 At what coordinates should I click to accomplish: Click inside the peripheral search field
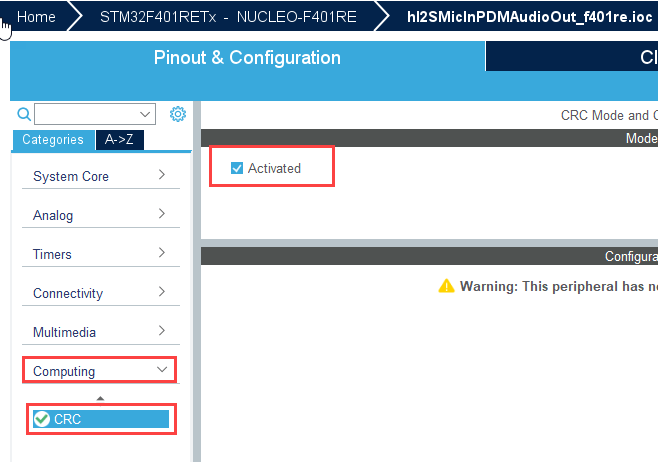86,114
